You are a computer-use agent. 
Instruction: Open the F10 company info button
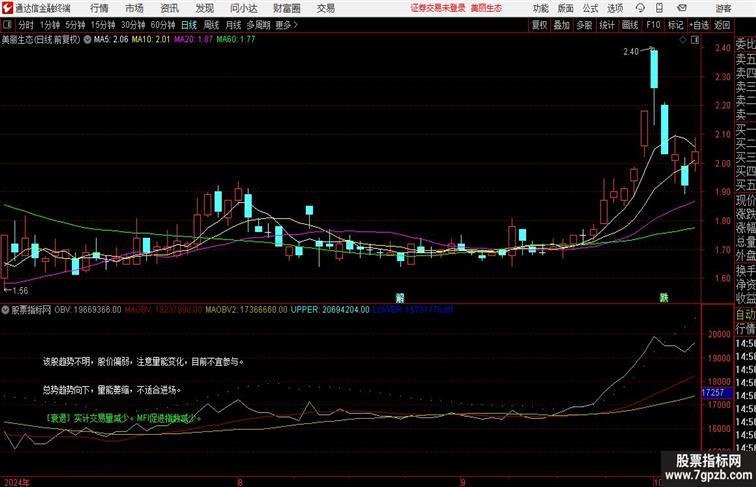click(653, 25)
